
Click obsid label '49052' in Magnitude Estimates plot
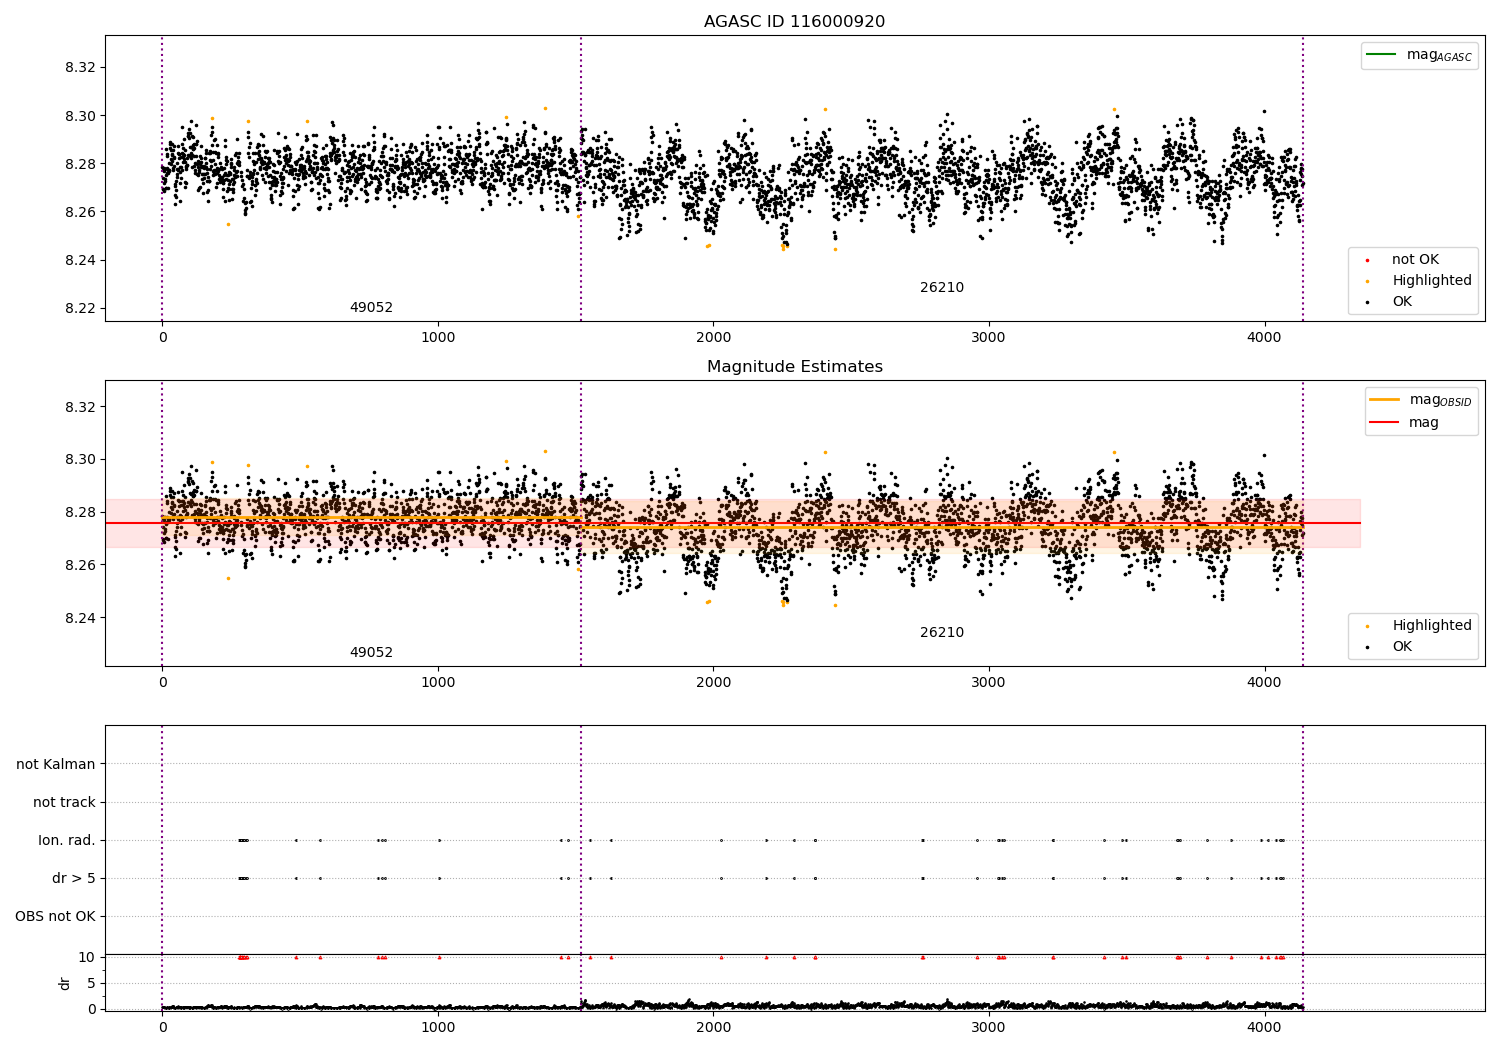coord(371,653)
